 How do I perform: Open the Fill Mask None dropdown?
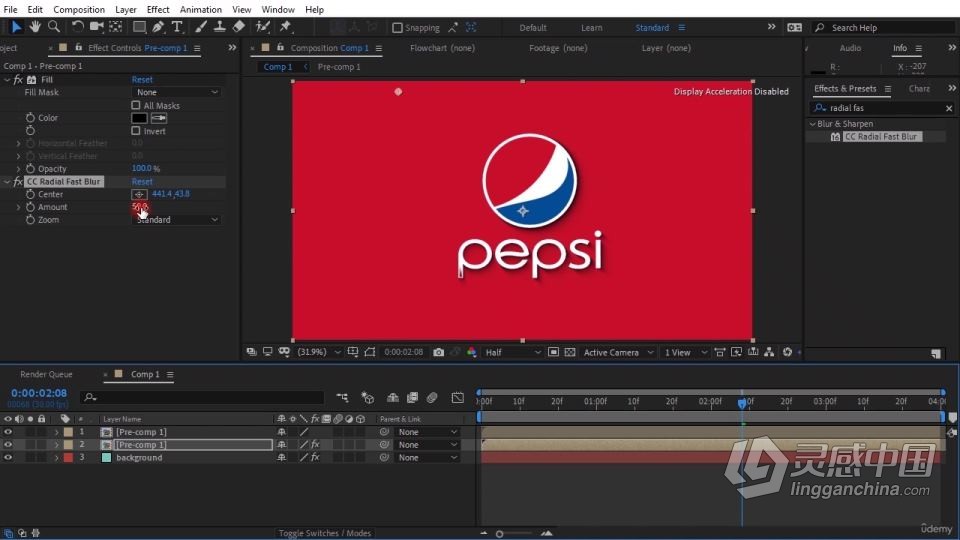coord(176,92)
